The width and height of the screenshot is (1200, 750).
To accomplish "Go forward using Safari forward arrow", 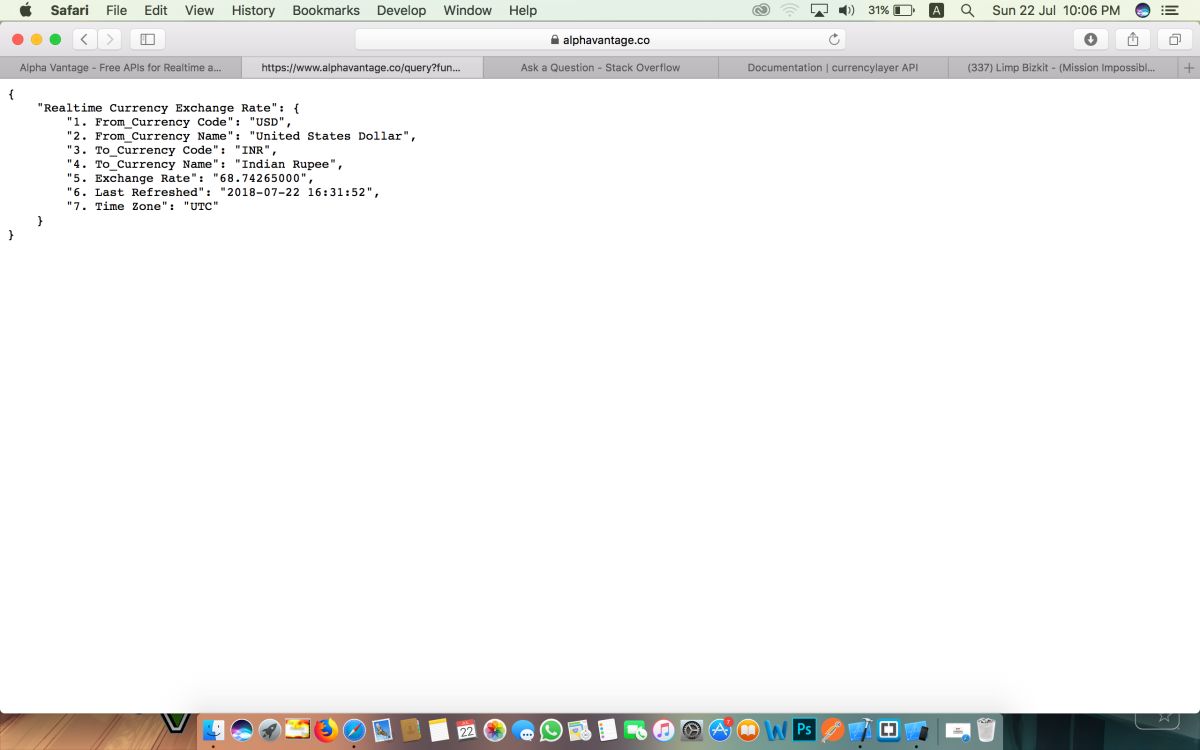I will pyautogui.click(x=109, y=39).
